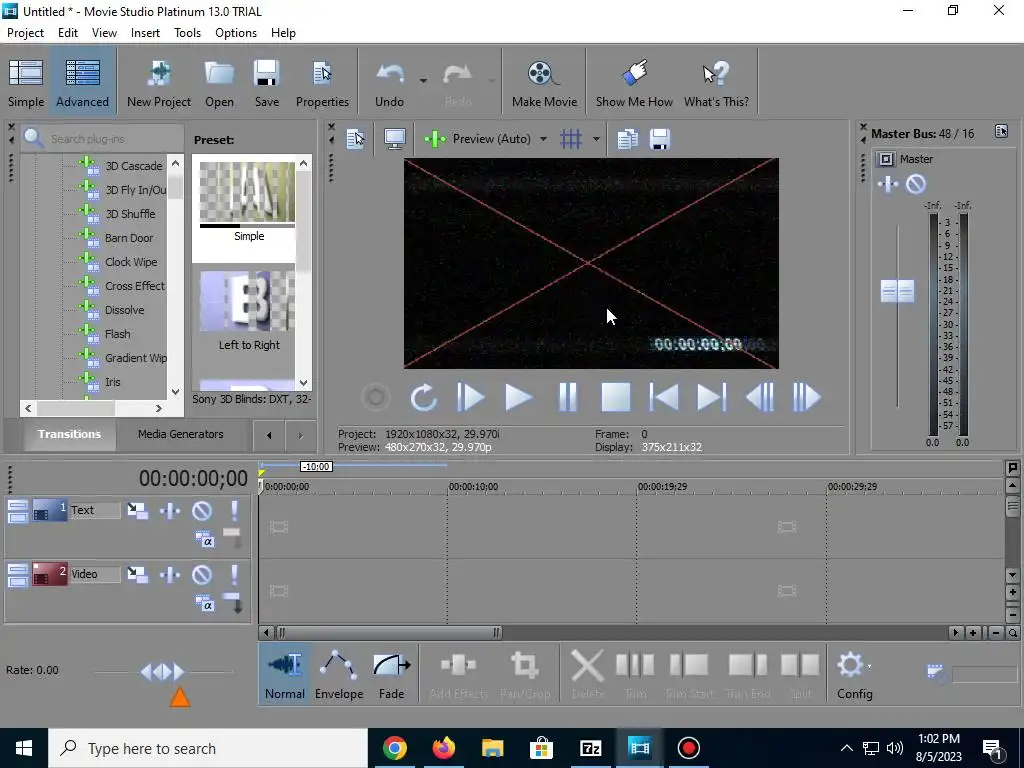Launch Show Me How tutorials
The image size is (1024, 768).
634,83
